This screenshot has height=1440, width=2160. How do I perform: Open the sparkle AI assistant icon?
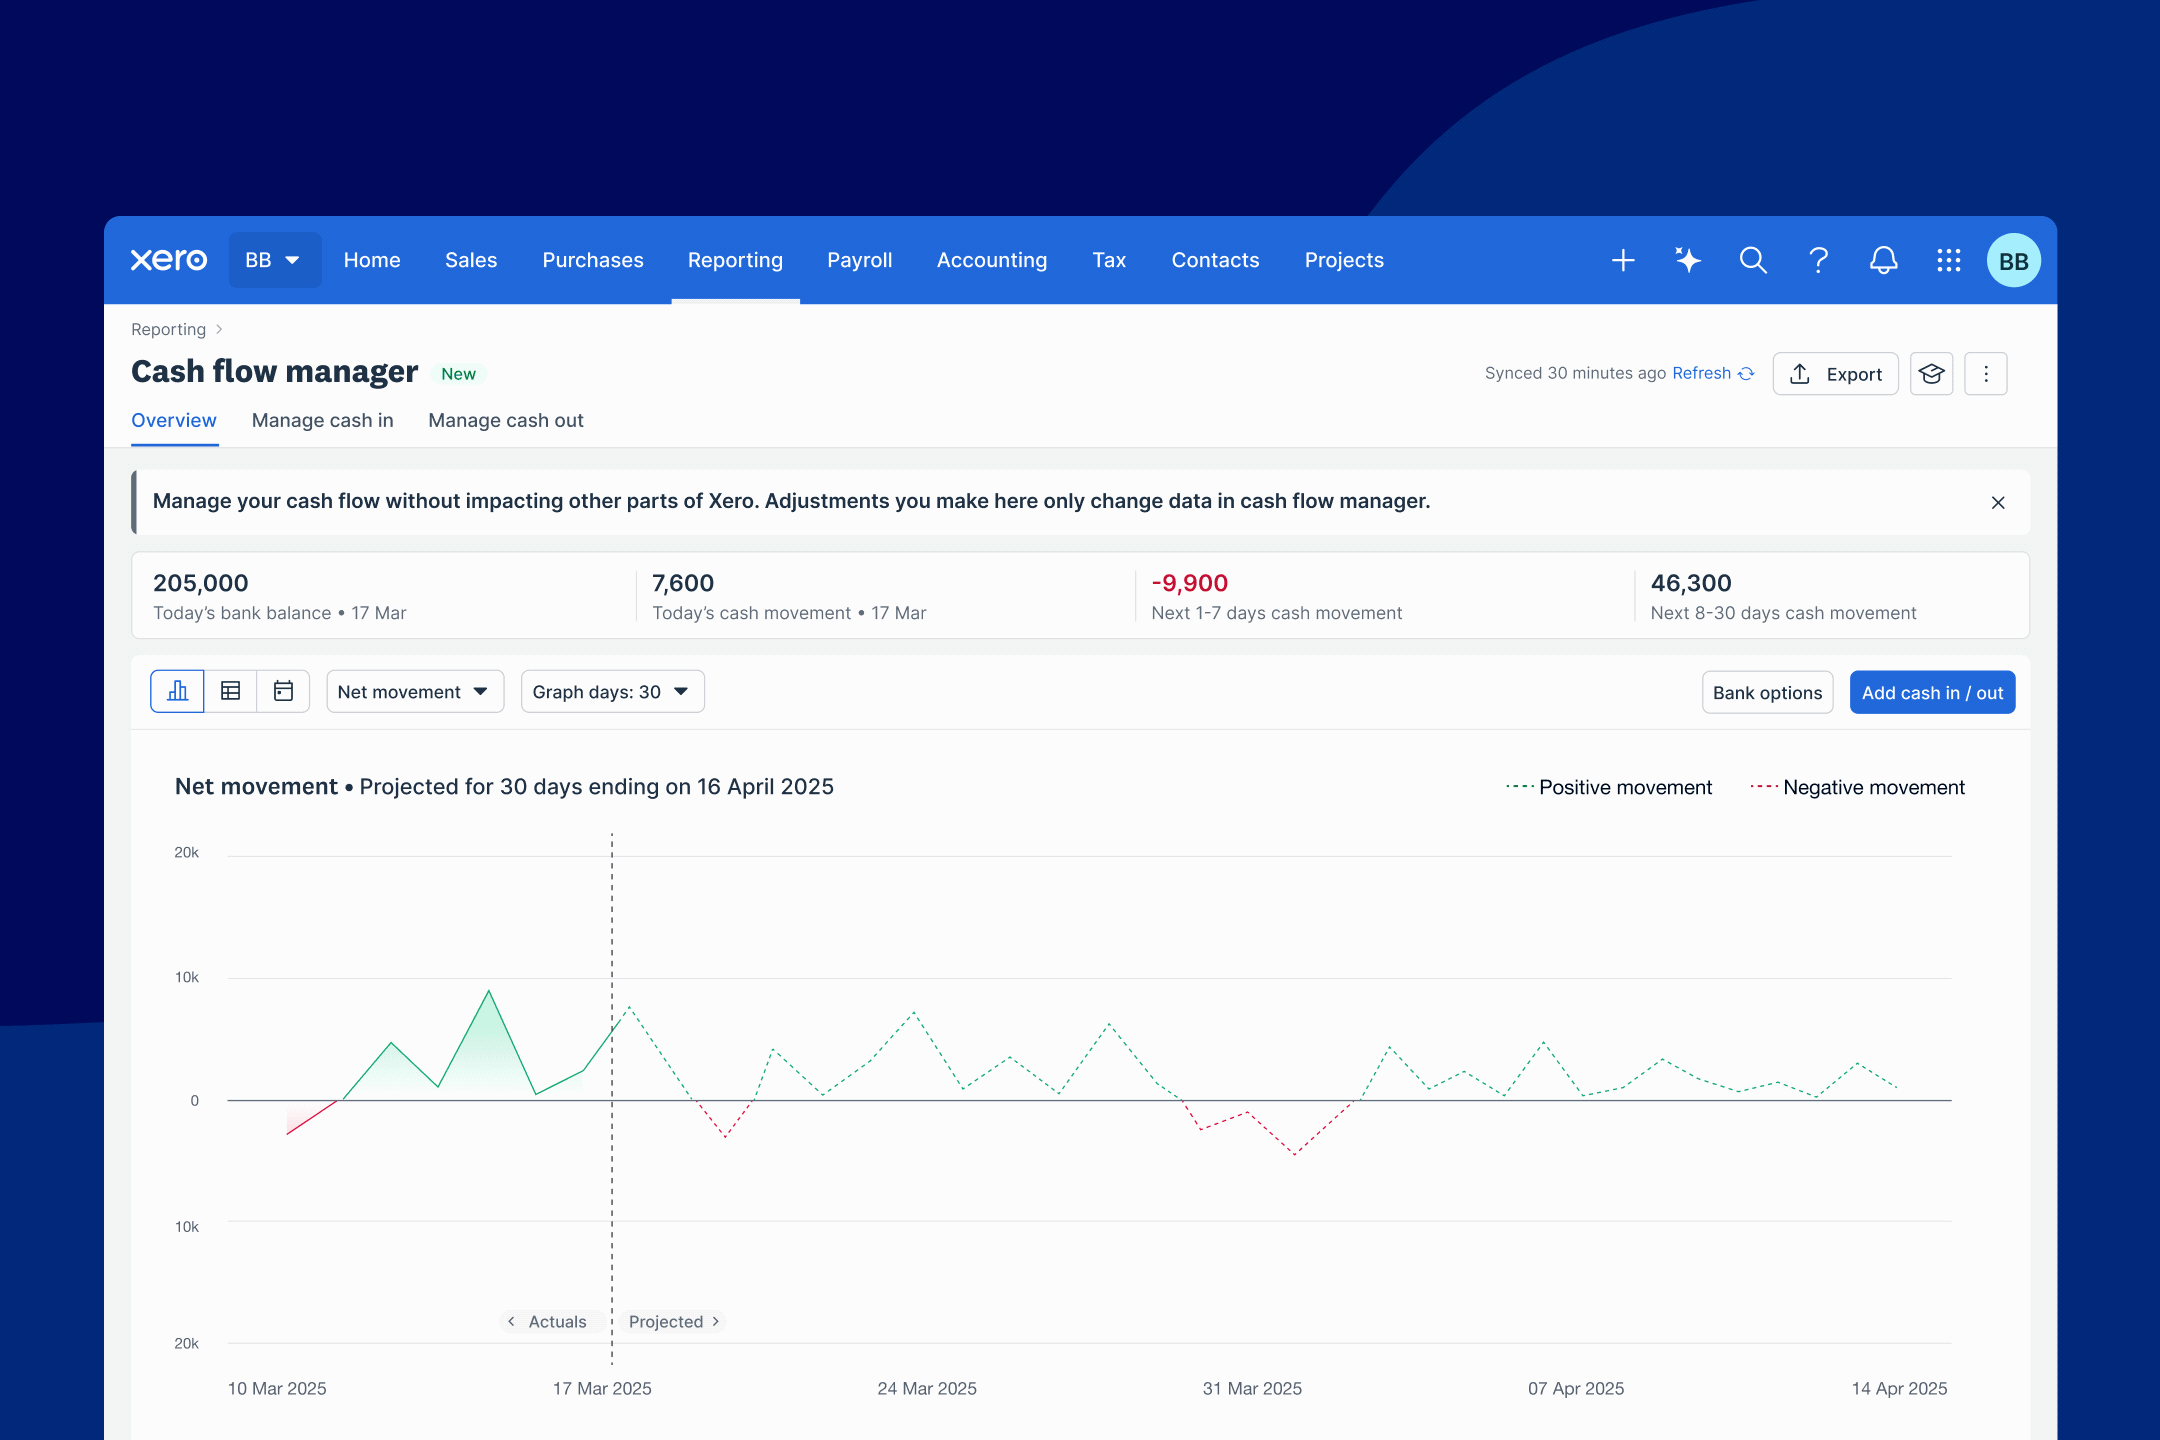coord(1688,261)
